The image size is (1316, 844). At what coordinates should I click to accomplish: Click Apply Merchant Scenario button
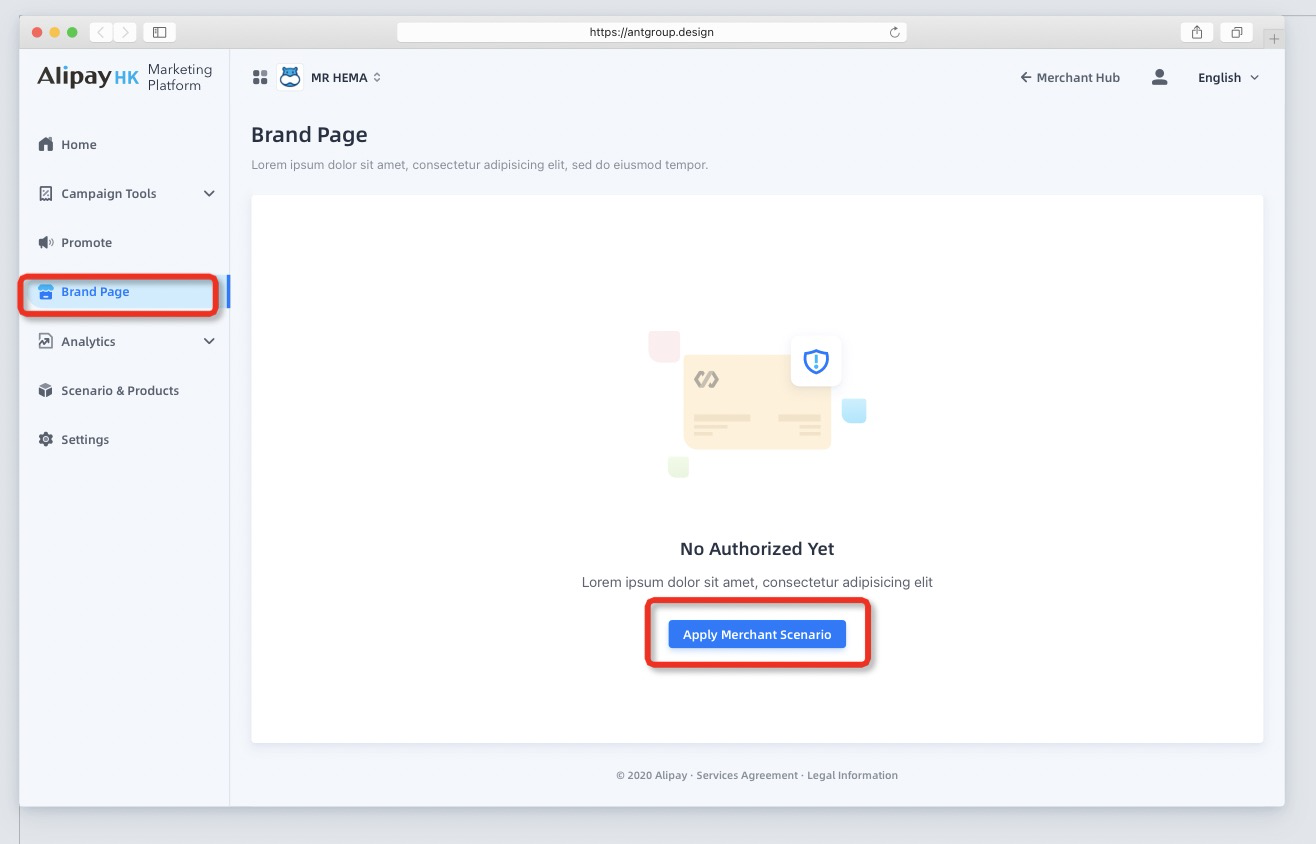(x=757, y=635)
